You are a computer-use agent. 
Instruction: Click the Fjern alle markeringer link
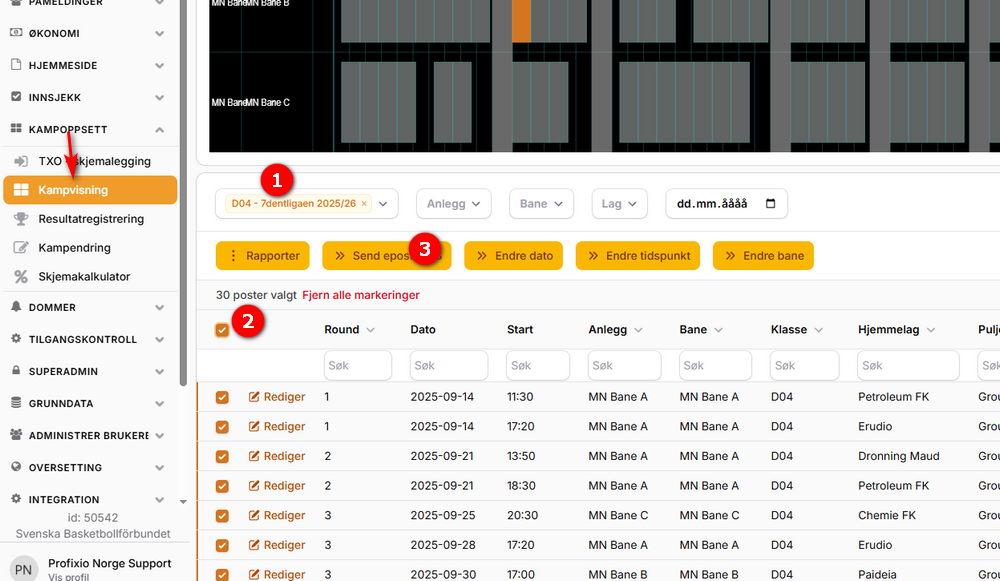click(361, 295)
